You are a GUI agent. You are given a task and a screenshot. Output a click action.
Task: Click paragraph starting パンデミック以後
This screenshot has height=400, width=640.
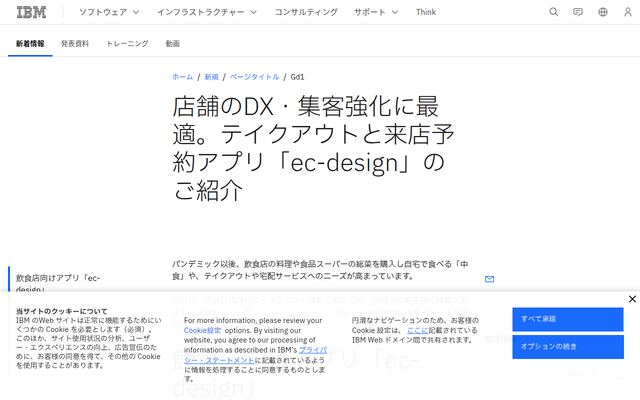pos(320,270)
